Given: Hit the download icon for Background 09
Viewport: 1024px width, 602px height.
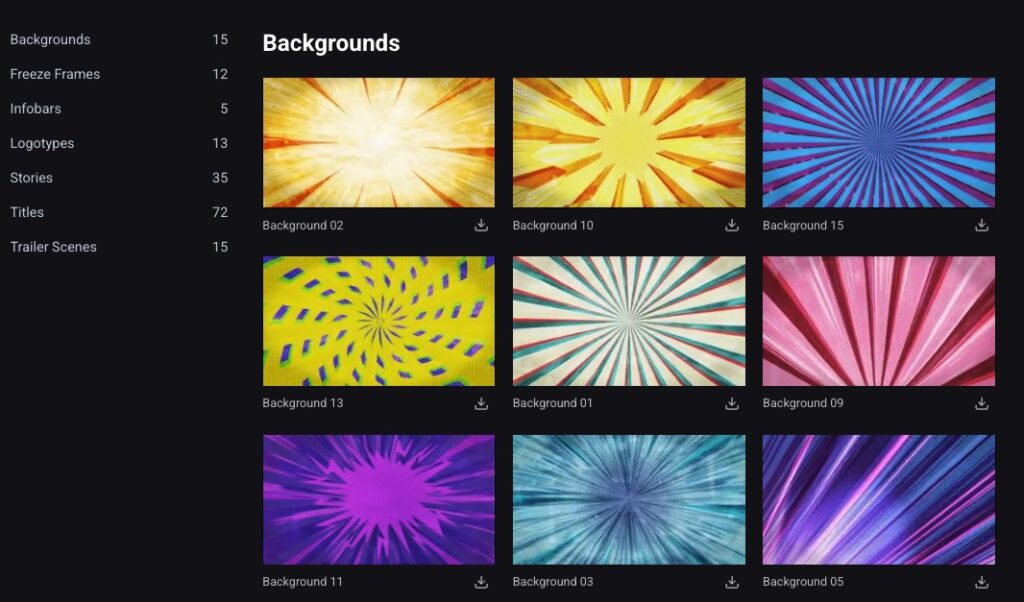Looking at the screenshot, I should (x=982, y=403).
